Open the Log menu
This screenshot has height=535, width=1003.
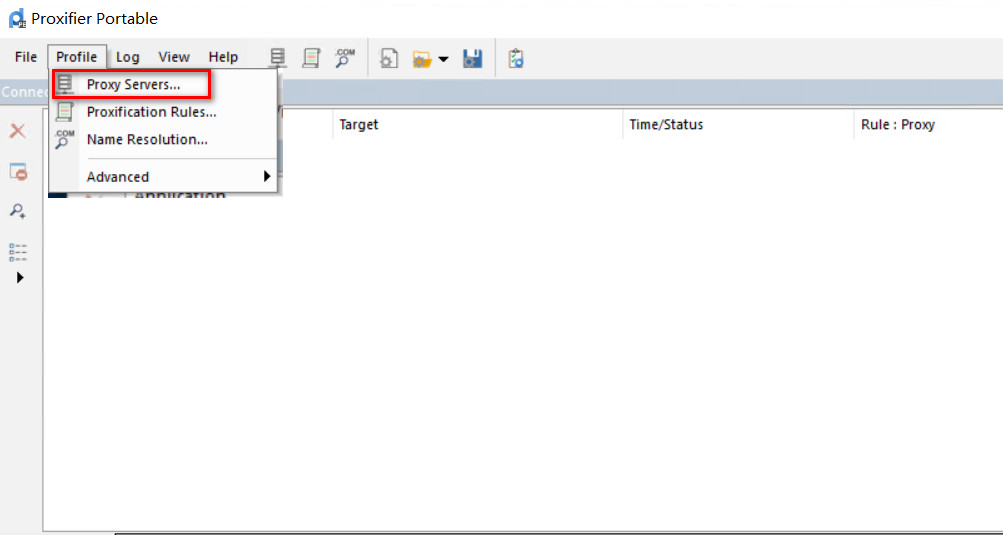coord(128,57)
